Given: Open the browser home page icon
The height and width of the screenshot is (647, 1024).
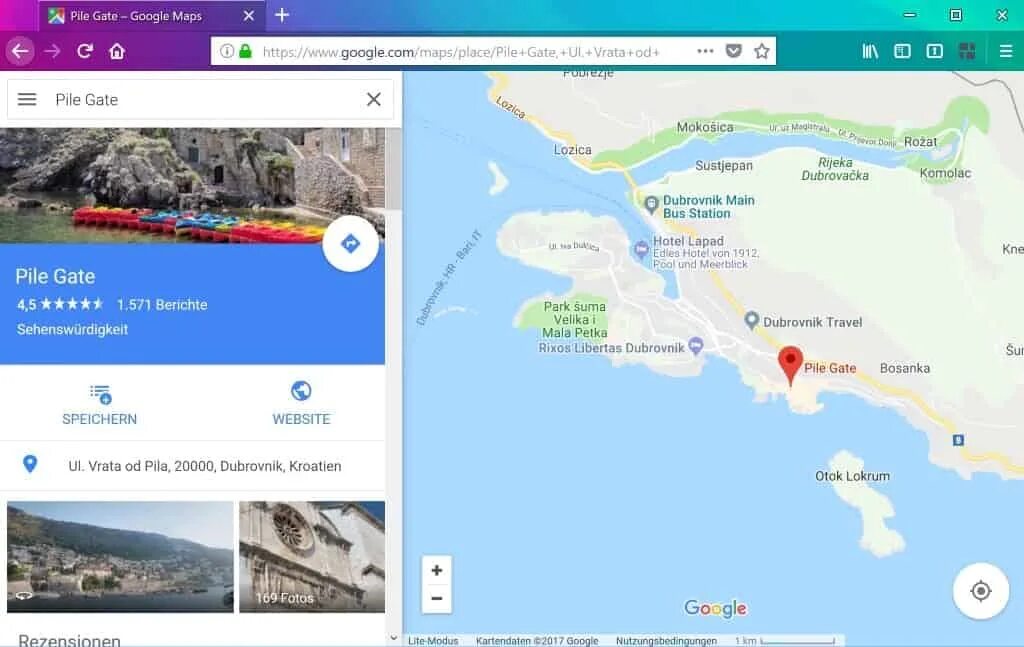Looking at the screenshot, I should click(x=117, y=51).
